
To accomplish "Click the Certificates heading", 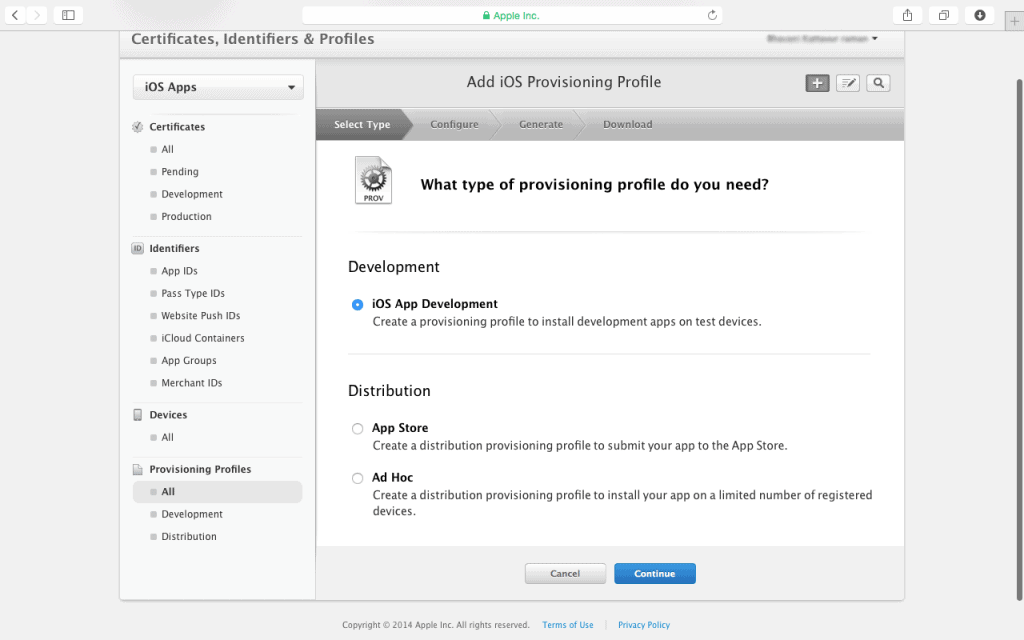I will [177, 127].
